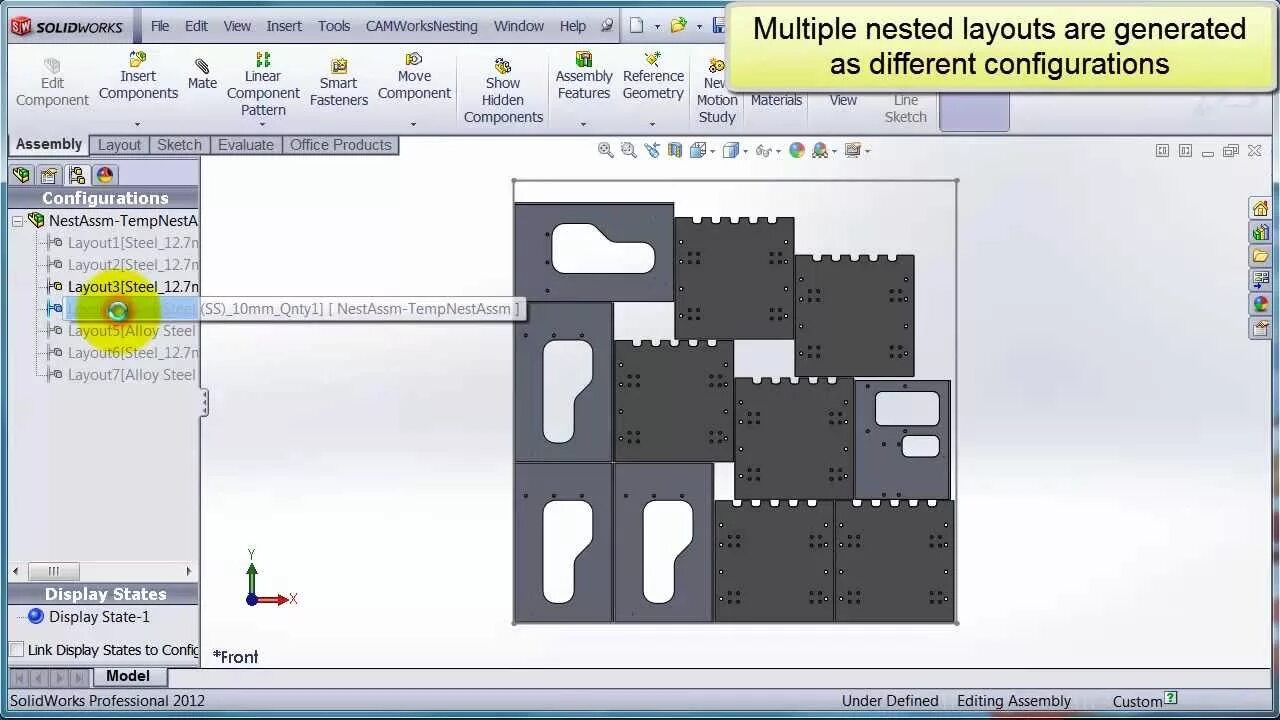This screenshot has width=1280, height=720.
Task: Expand the Move Component dropdown arrow
Action: pyautogui.click(x=414, y=125)
